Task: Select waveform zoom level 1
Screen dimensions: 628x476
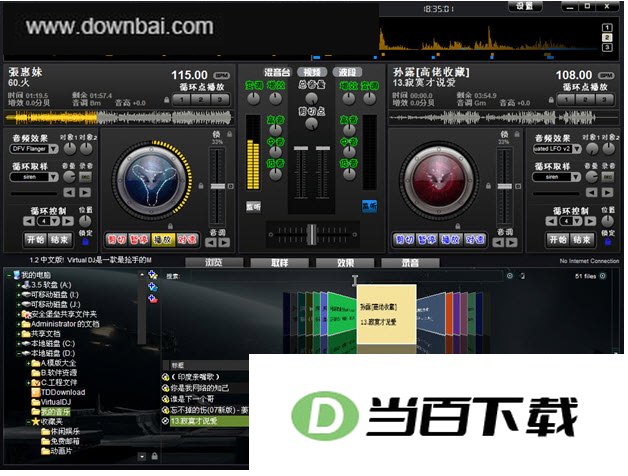Action: (607, 28)
